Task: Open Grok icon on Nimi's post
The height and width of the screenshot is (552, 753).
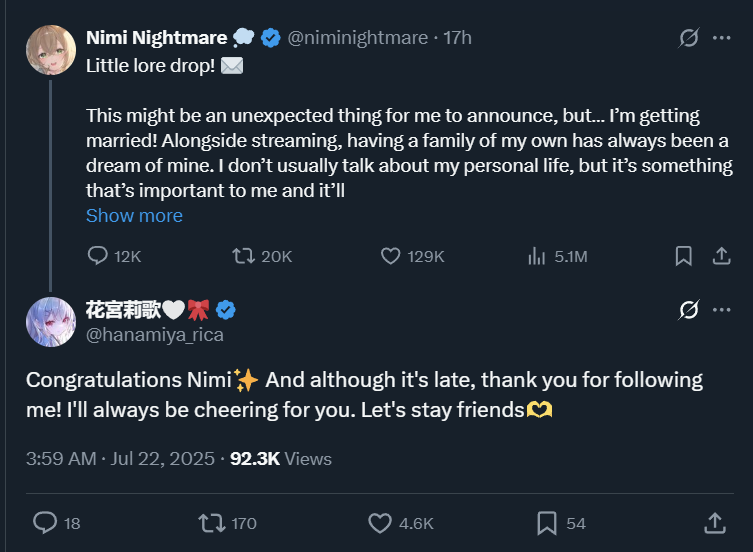Action: pyautogui.click(x=688, y=38)
